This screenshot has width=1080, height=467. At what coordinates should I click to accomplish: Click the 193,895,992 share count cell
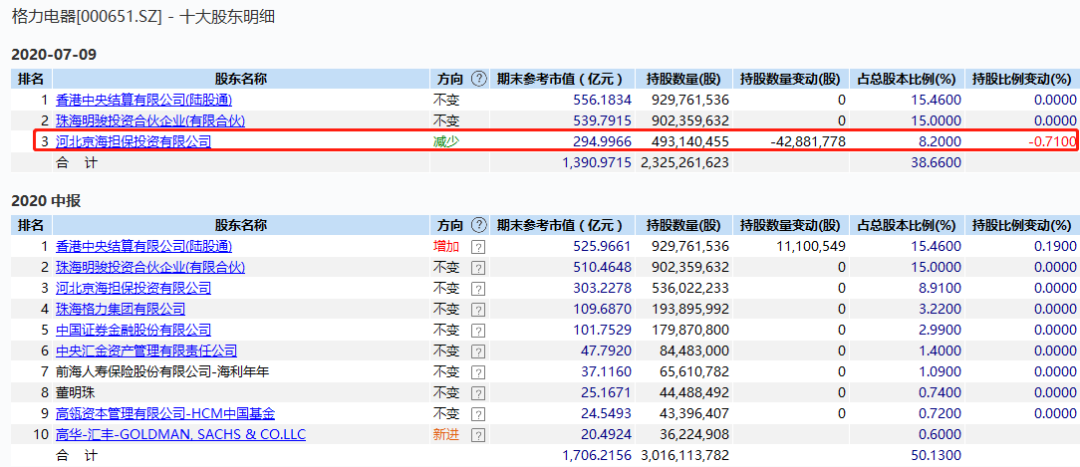coord(688,309)
